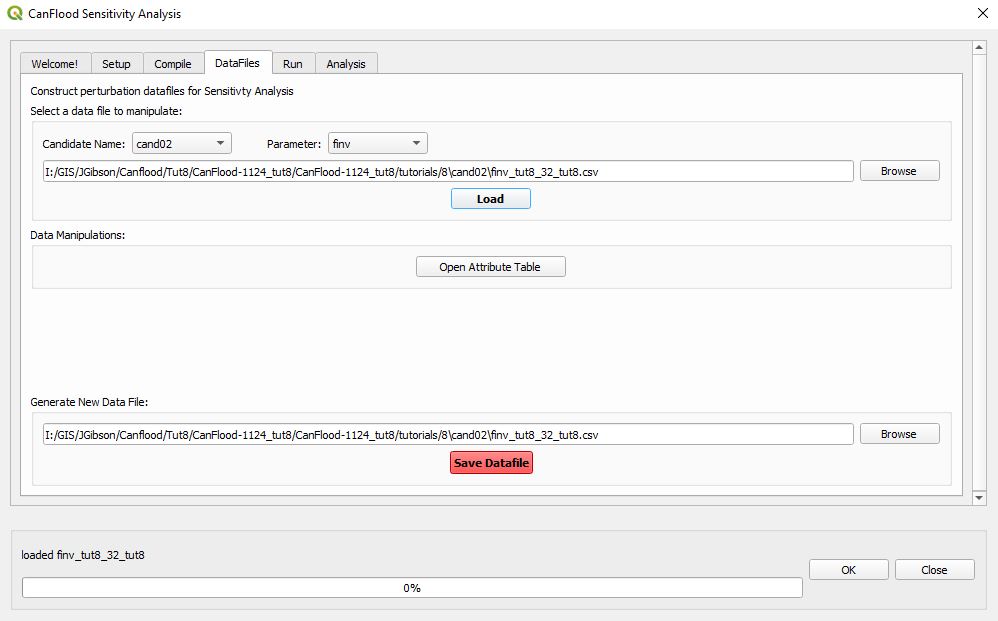This screenshot has width=998, height=621.
Task: Click the scrollbar up arrow
Action: click(980, 48)
